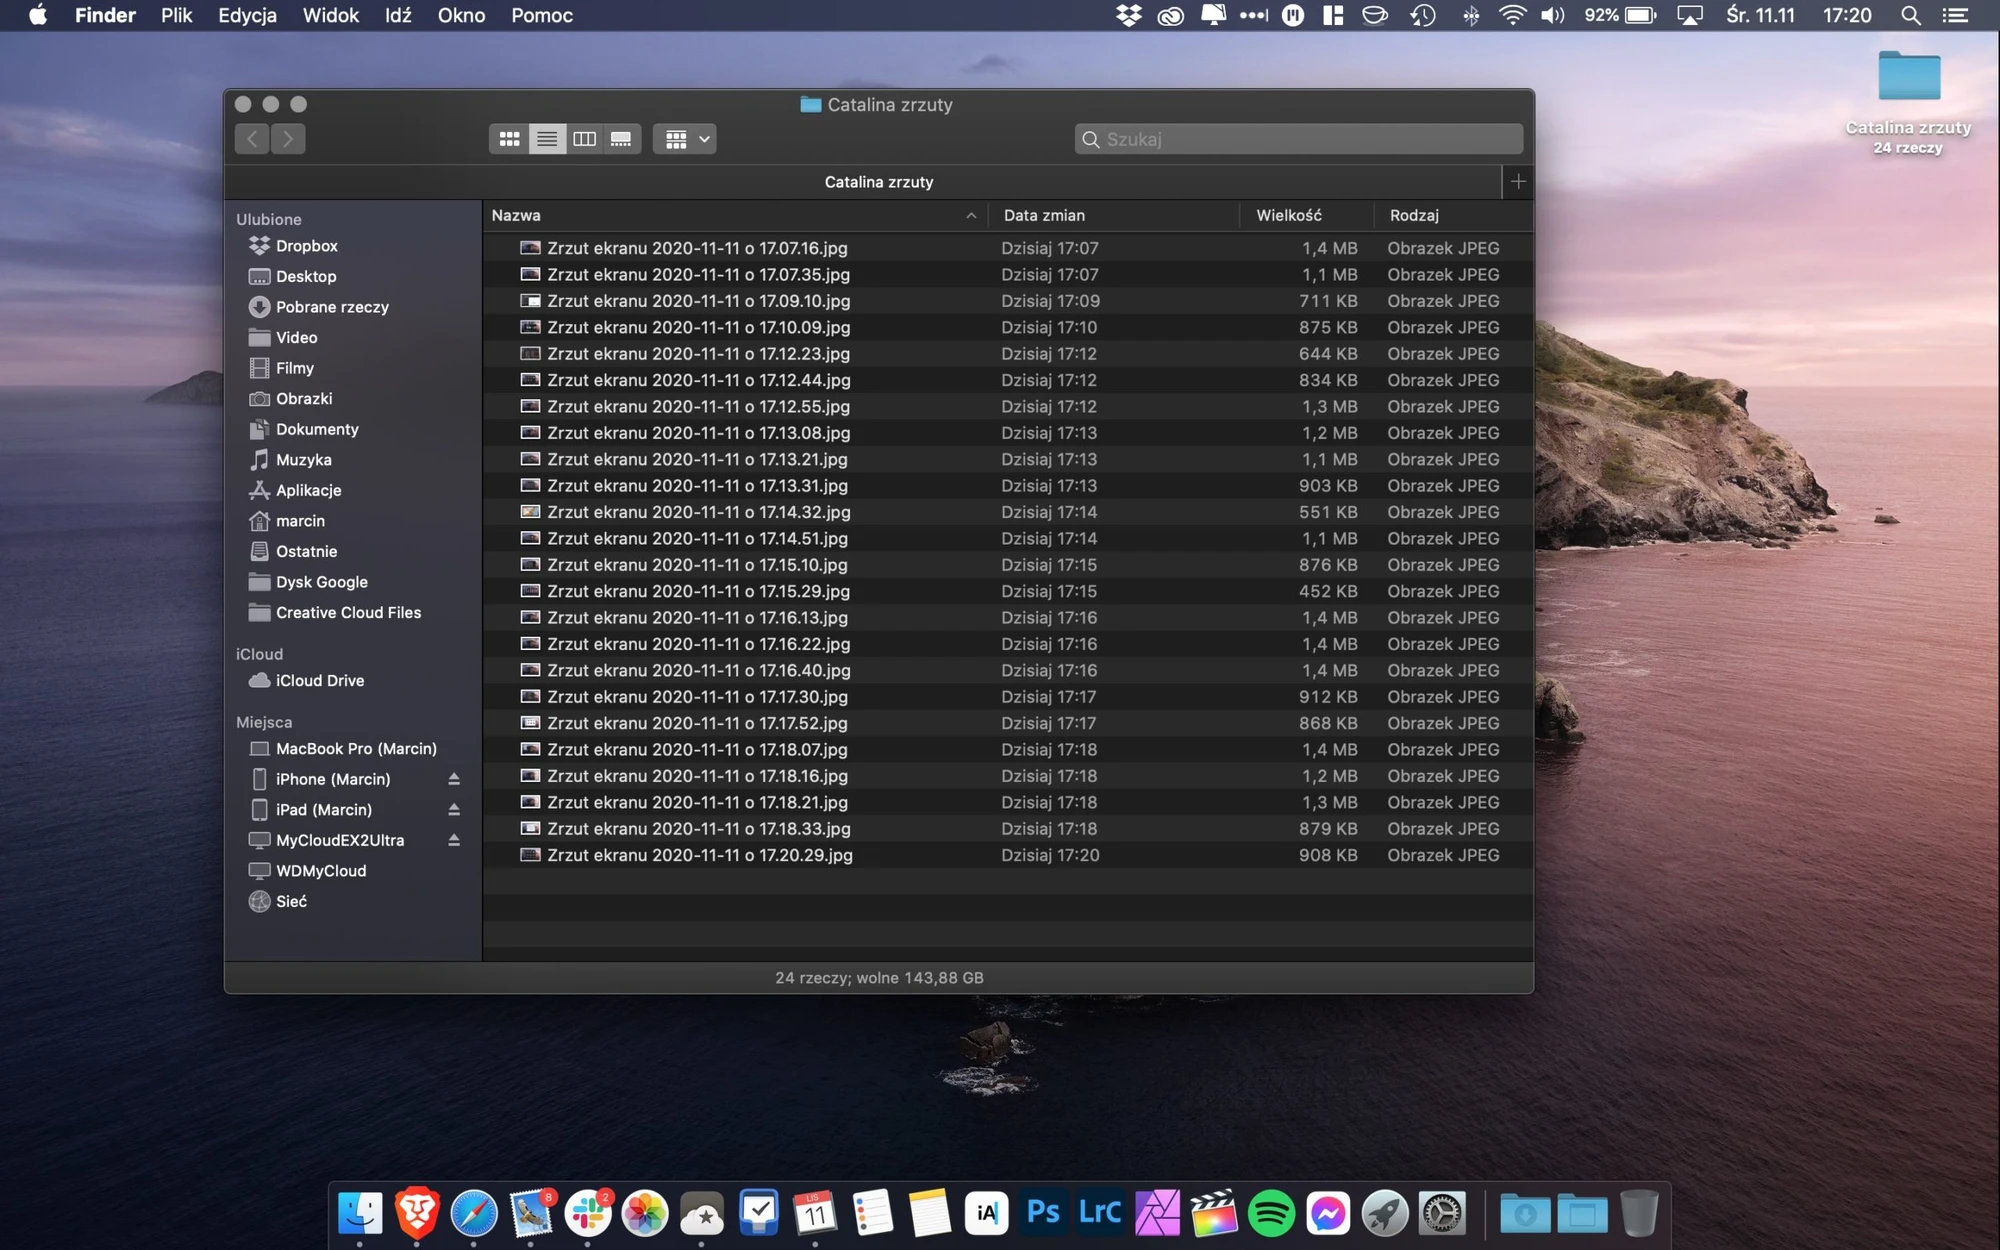This screenshot has width=2000, height=1250.
Task: Open volume control in menu bar
Action: [1552, 15]
